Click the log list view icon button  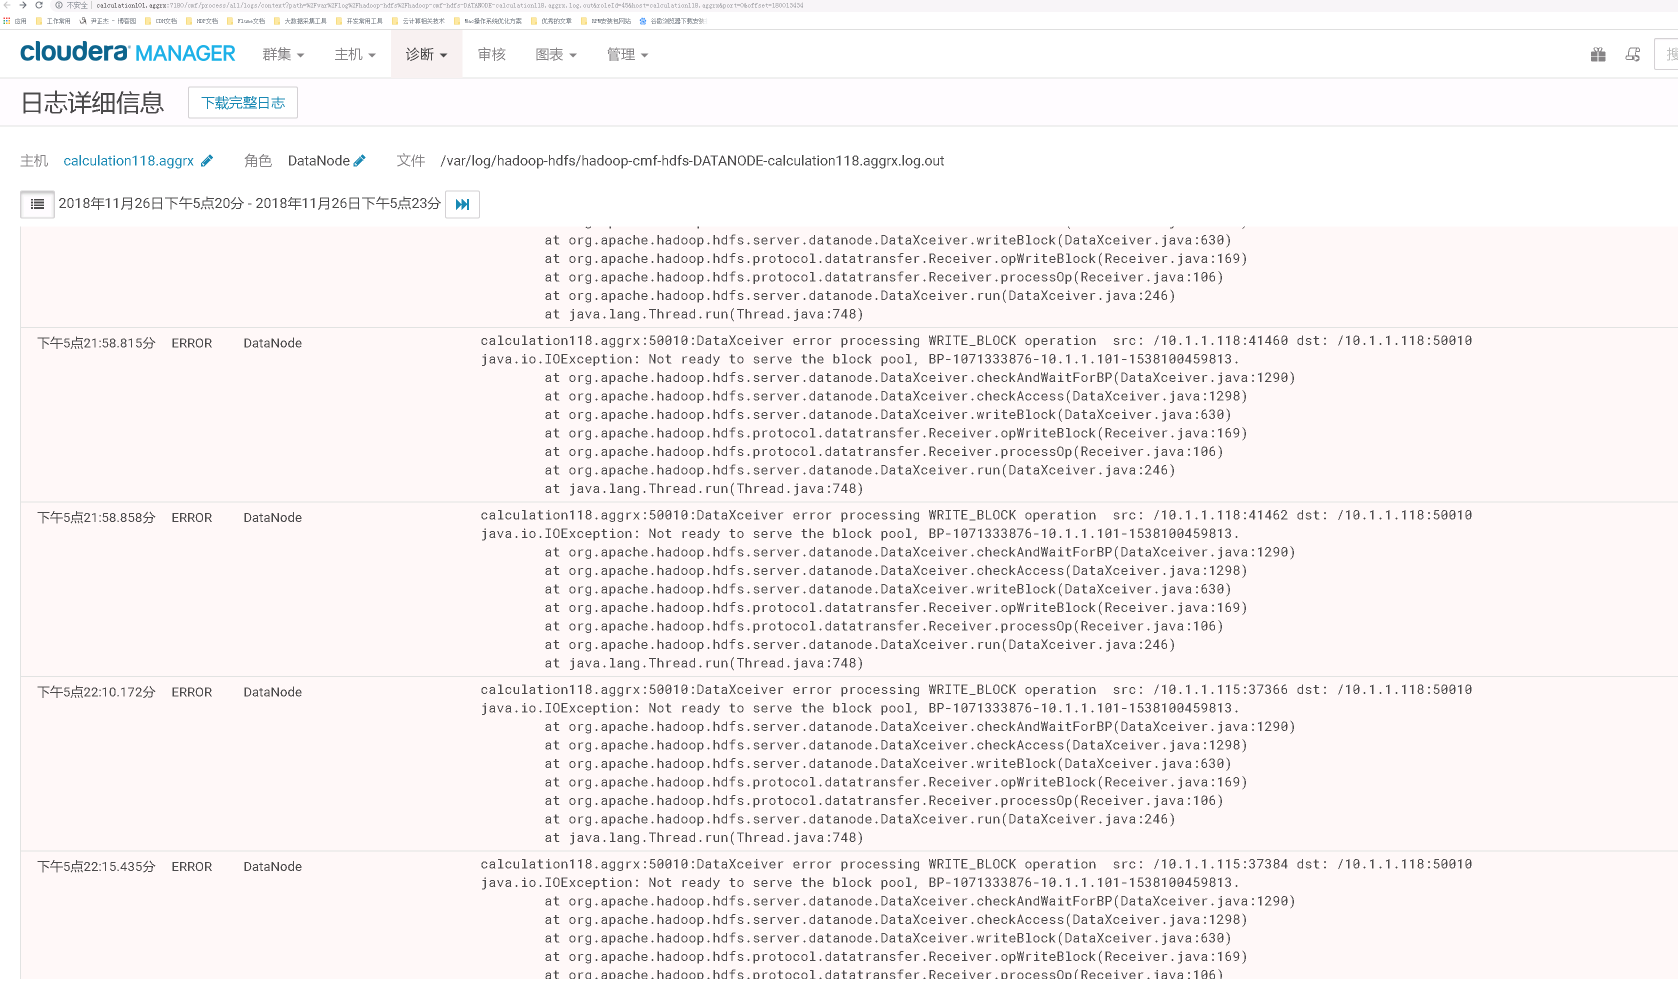click(x=37, y=204)
